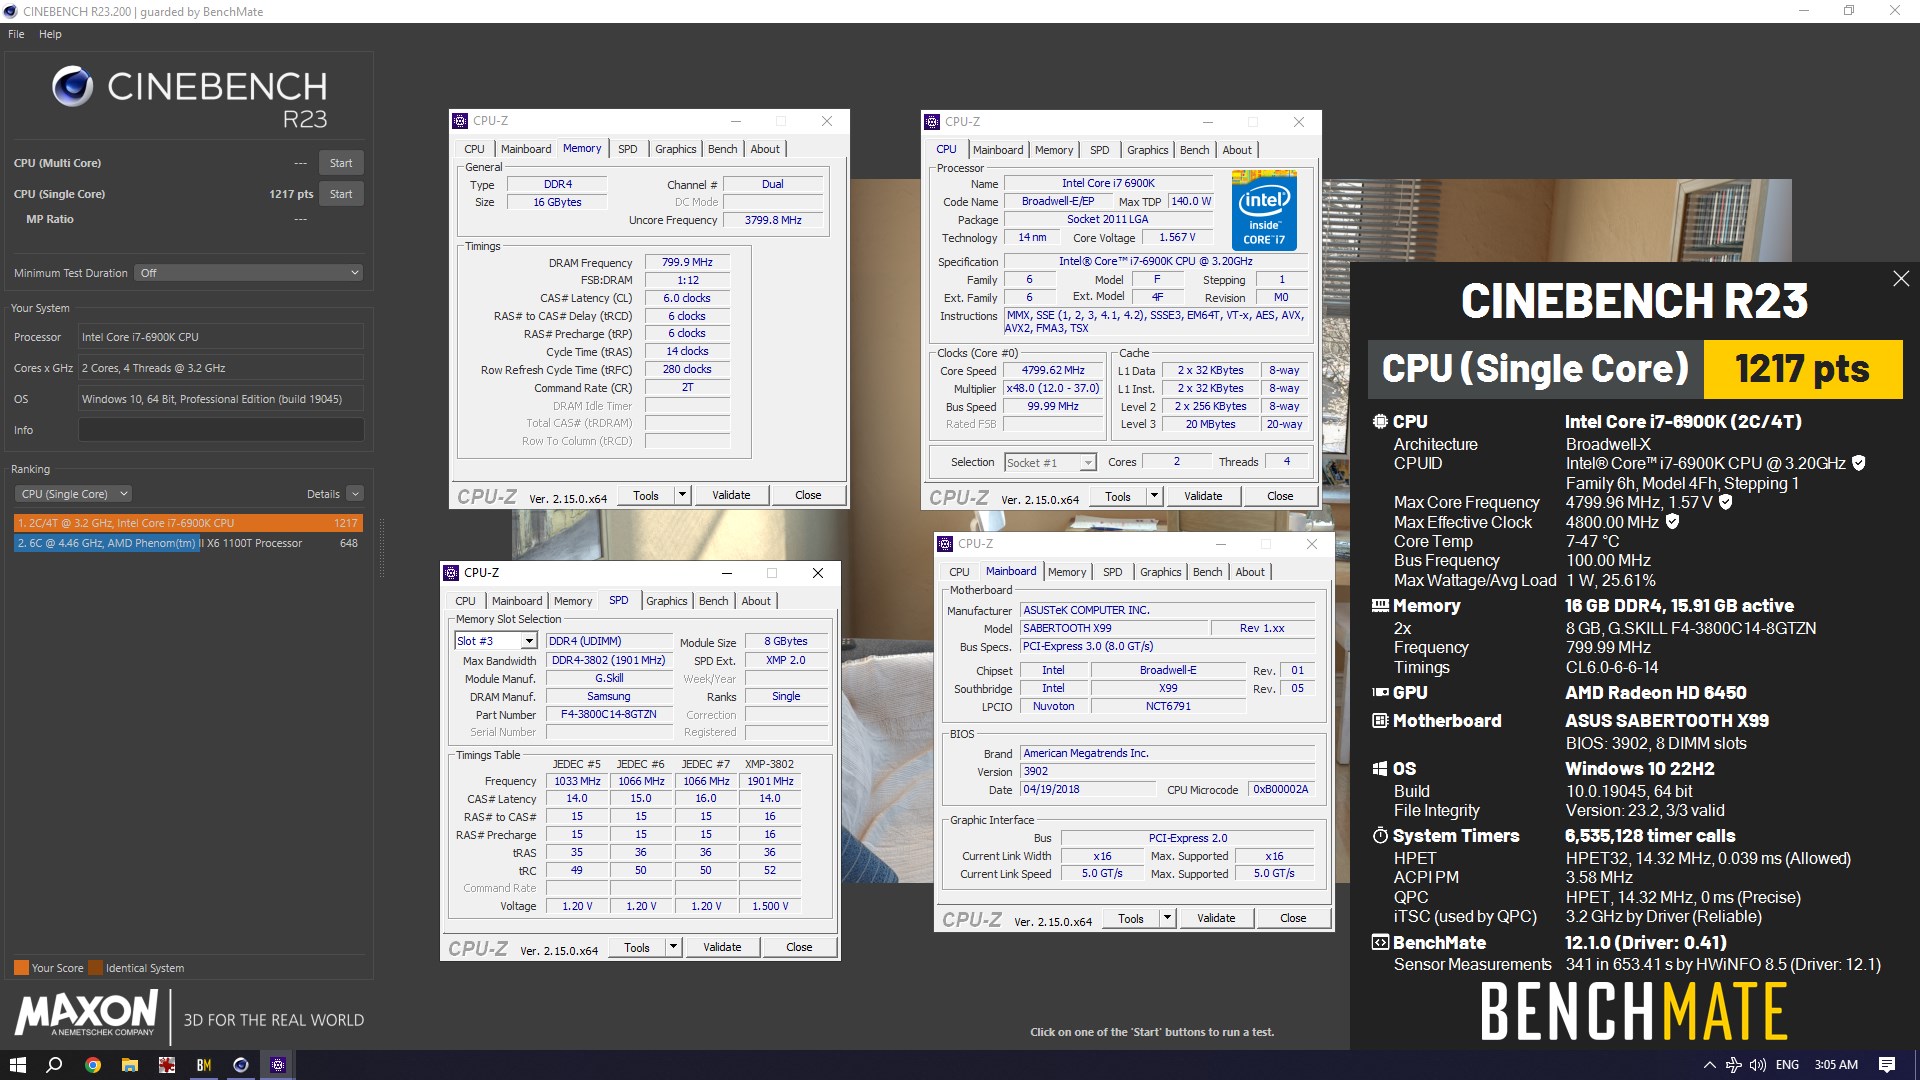Click the Motherboard section icon in BenchMate
Screen dimensions: 1920x1080
tap(1380, 721)
